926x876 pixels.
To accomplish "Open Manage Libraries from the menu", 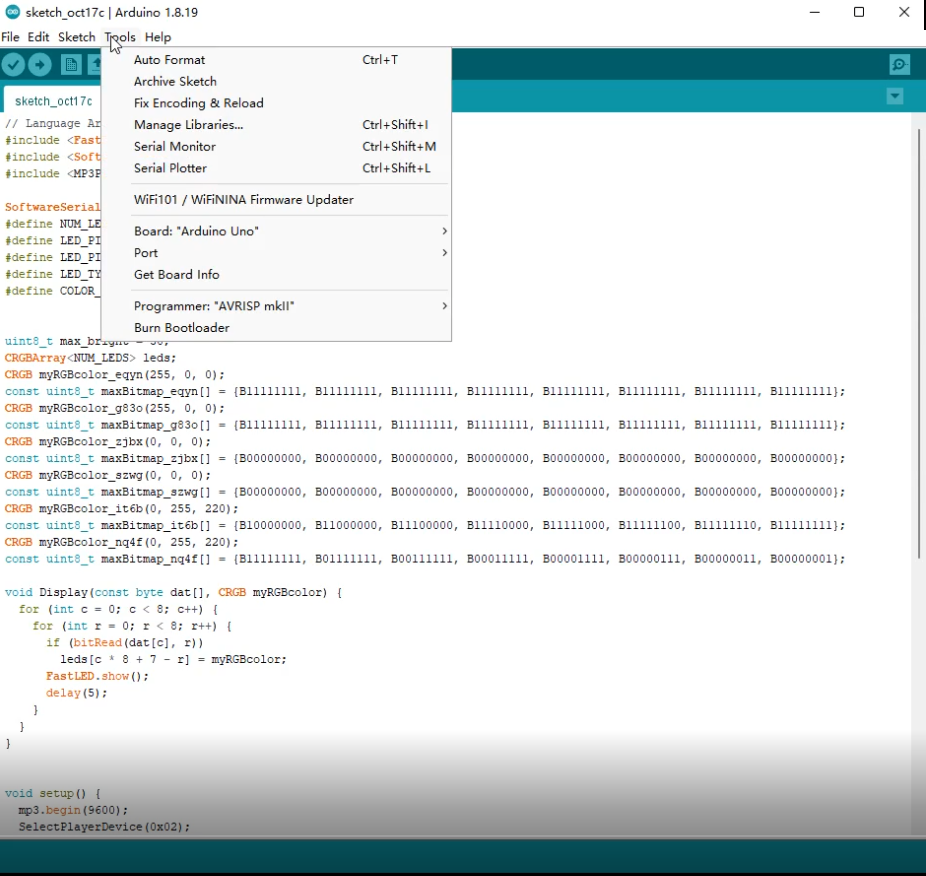I will (x=189, y=125).
